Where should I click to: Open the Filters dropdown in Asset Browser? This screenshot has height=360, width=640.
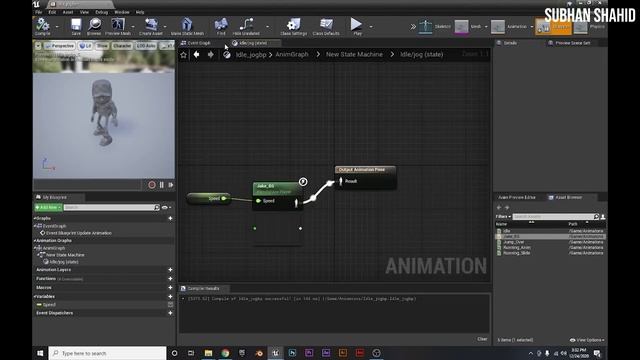pos(503,217)
